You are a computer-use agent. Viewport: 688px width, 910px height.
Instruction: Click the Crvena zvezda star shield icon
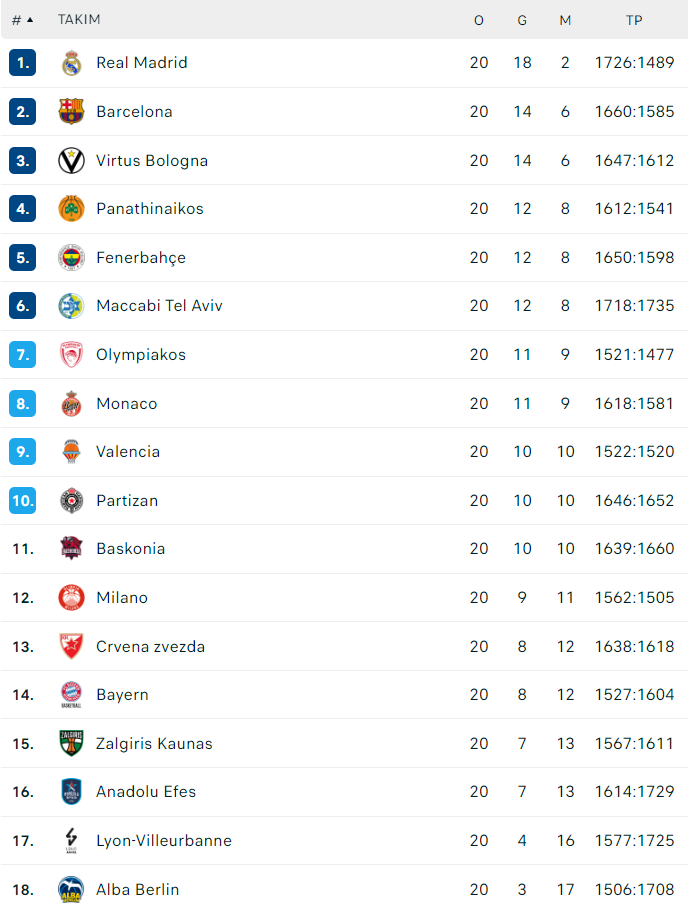pos(71,647)
